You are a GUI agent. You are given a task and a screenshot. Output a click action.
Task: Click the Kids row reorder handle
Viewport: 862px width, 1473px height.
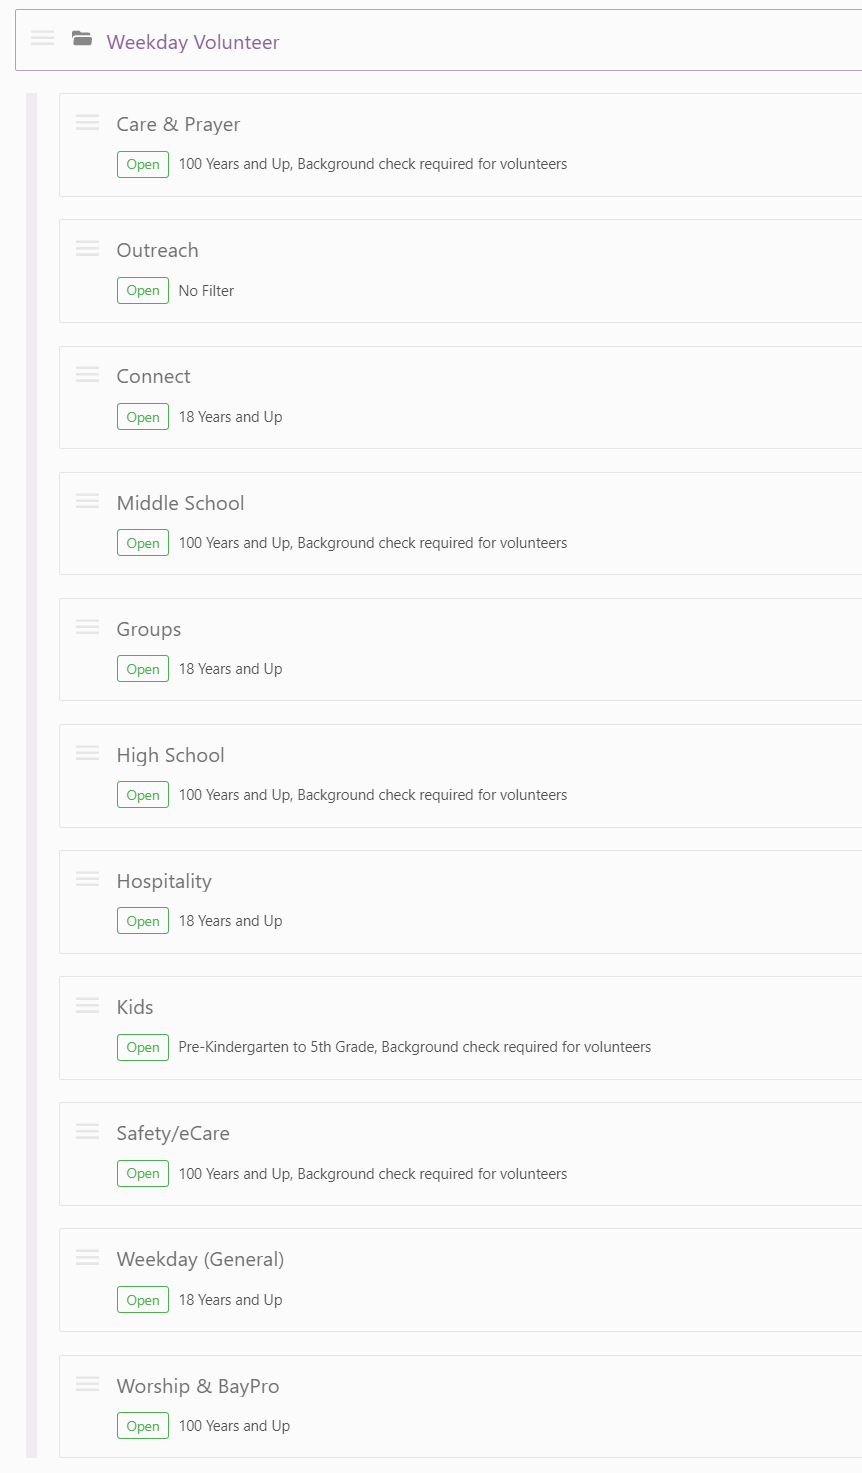click(x=88, y=1005)
